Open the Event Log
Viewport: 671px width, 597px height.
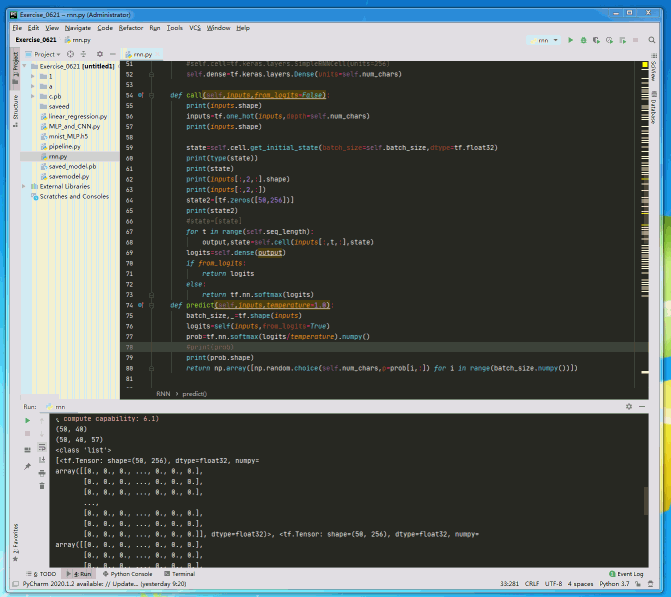click(x=626, y=574)
